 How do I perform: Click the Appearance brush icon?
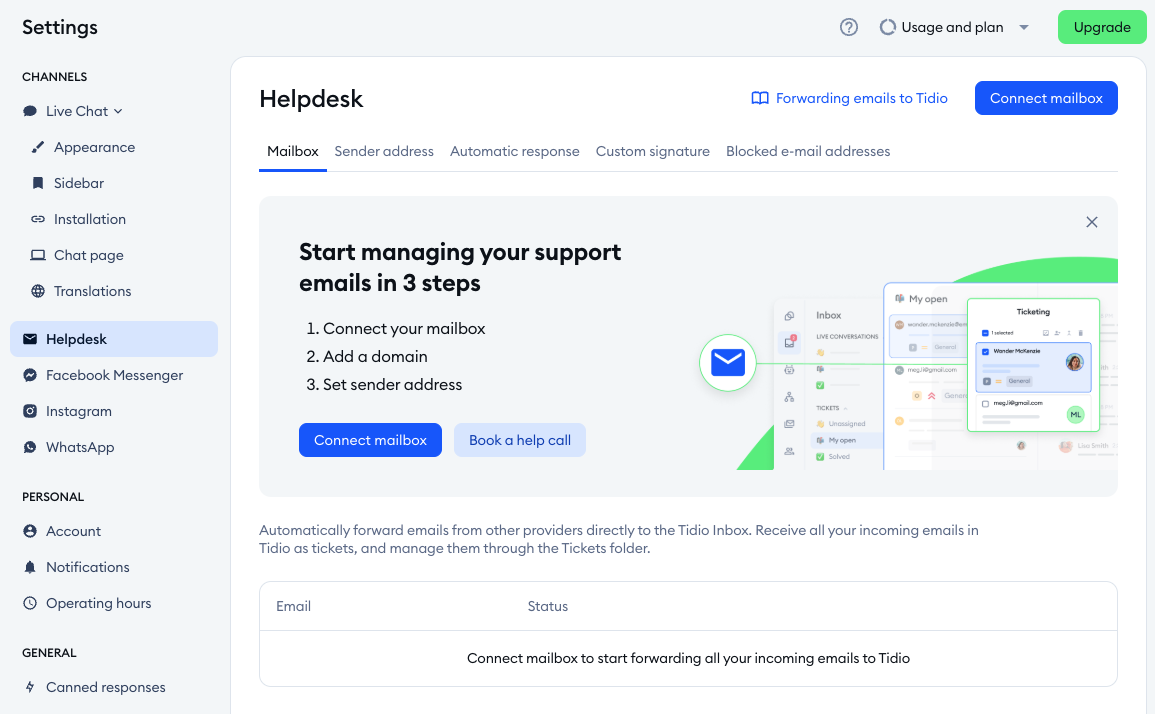pos(38,147)
